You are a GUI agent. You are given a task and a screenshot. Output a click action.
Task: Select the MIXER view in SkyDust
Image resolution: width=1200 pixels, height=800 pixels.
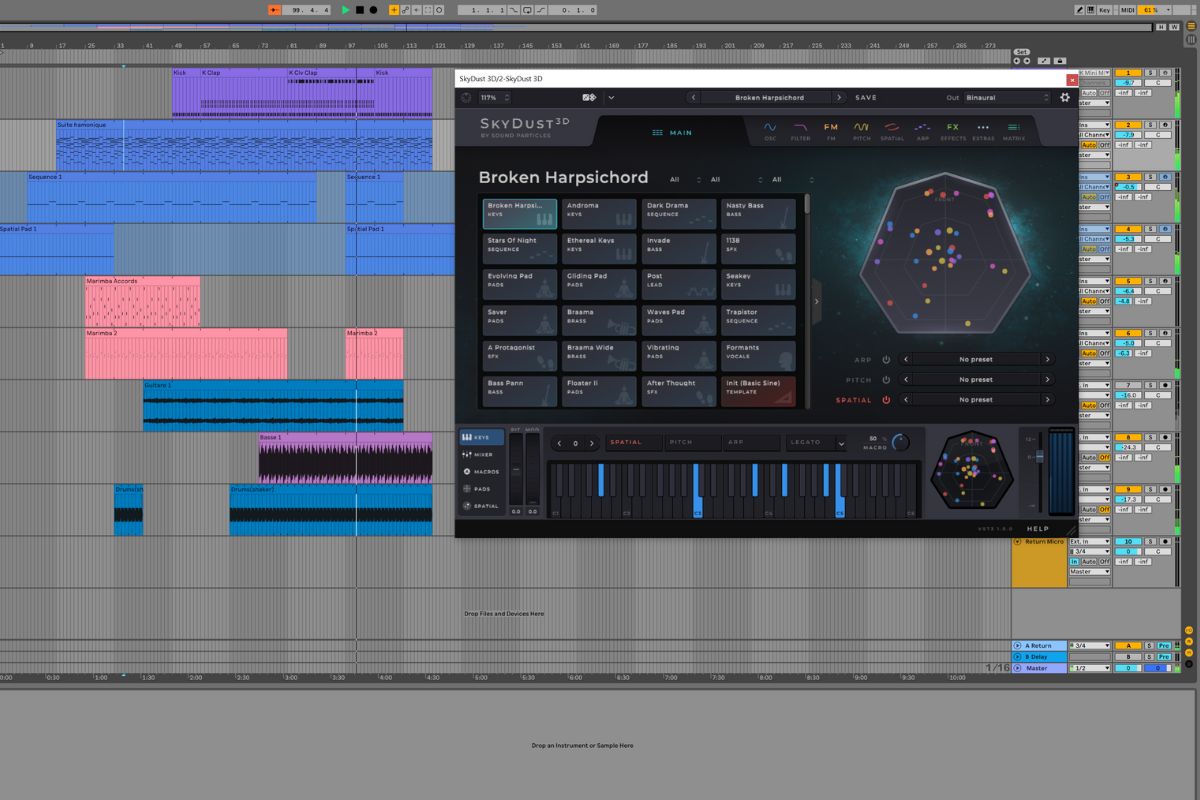click(x=481, y=455)
